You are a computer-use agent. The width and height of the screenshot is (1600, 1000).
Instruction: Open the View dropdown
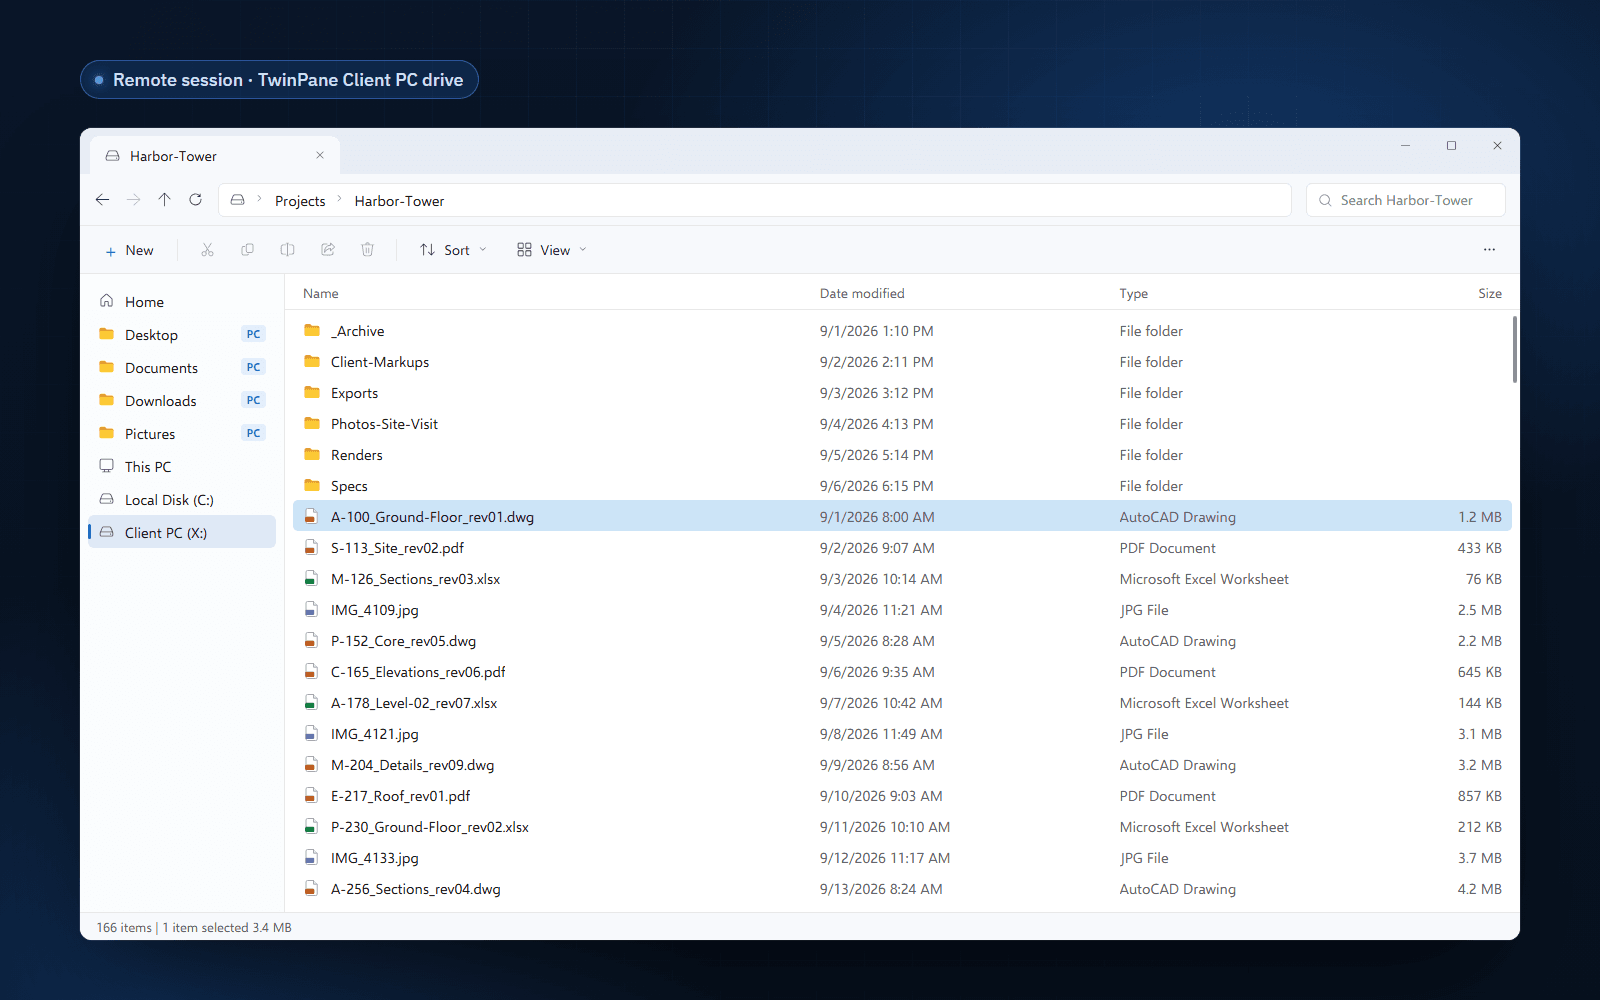552,250
